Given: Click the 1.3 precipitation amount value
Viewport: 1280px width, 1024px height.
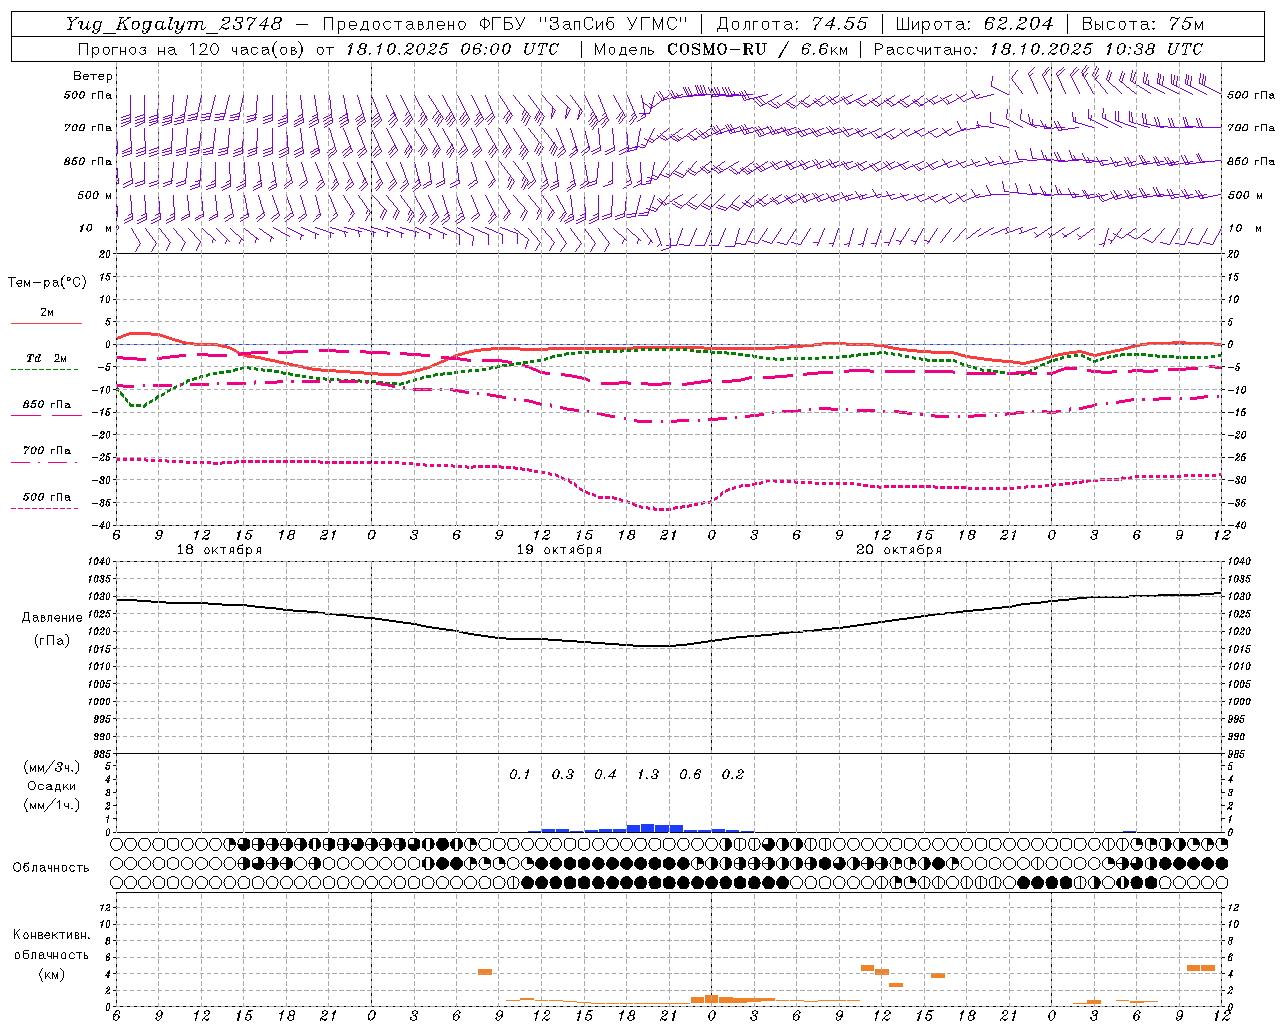Looking at the screenshot, I should 648,775.
